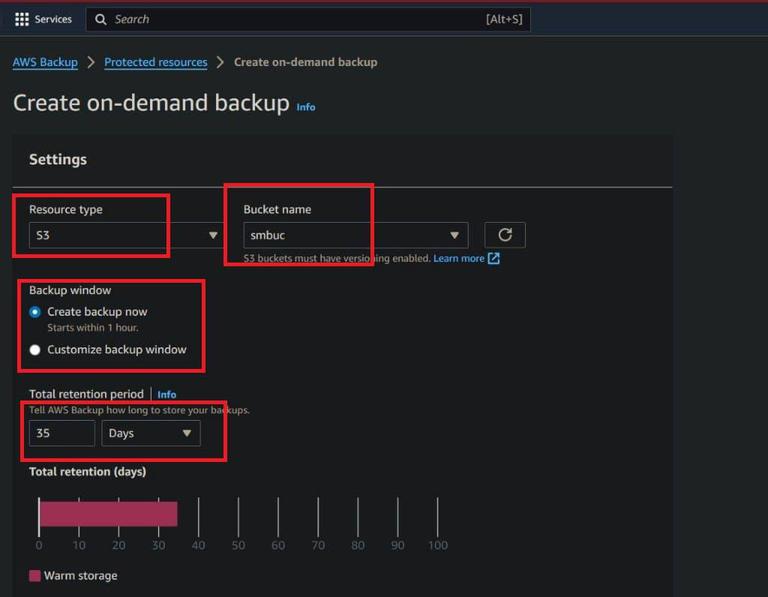Click the Settings section heading
This screenshot has height=597, width=768.
58,159
